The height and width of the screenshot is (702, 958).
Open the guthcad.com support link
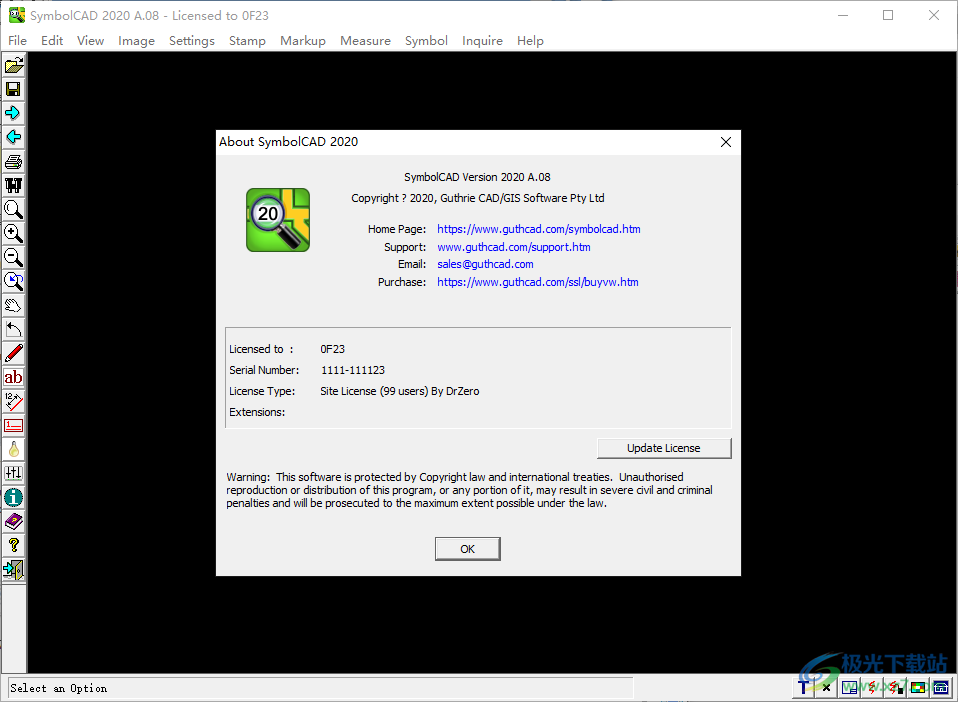pyautogui.click(x=513, y=247)
